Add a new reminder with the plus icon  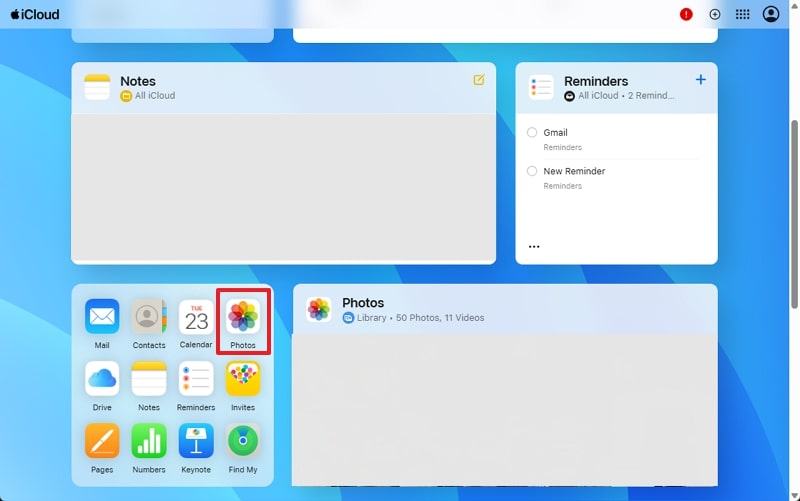[x=701, y=80]
